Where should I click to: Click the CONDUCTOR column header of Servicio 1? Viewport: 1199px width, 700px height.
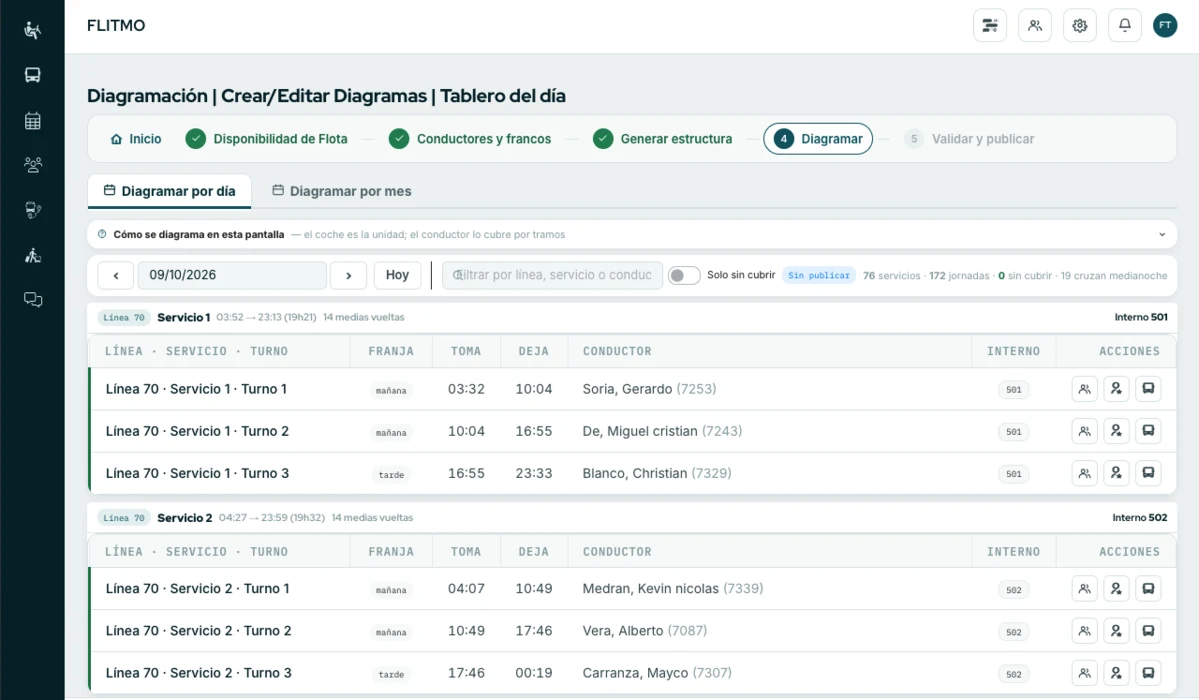[617, 351]
